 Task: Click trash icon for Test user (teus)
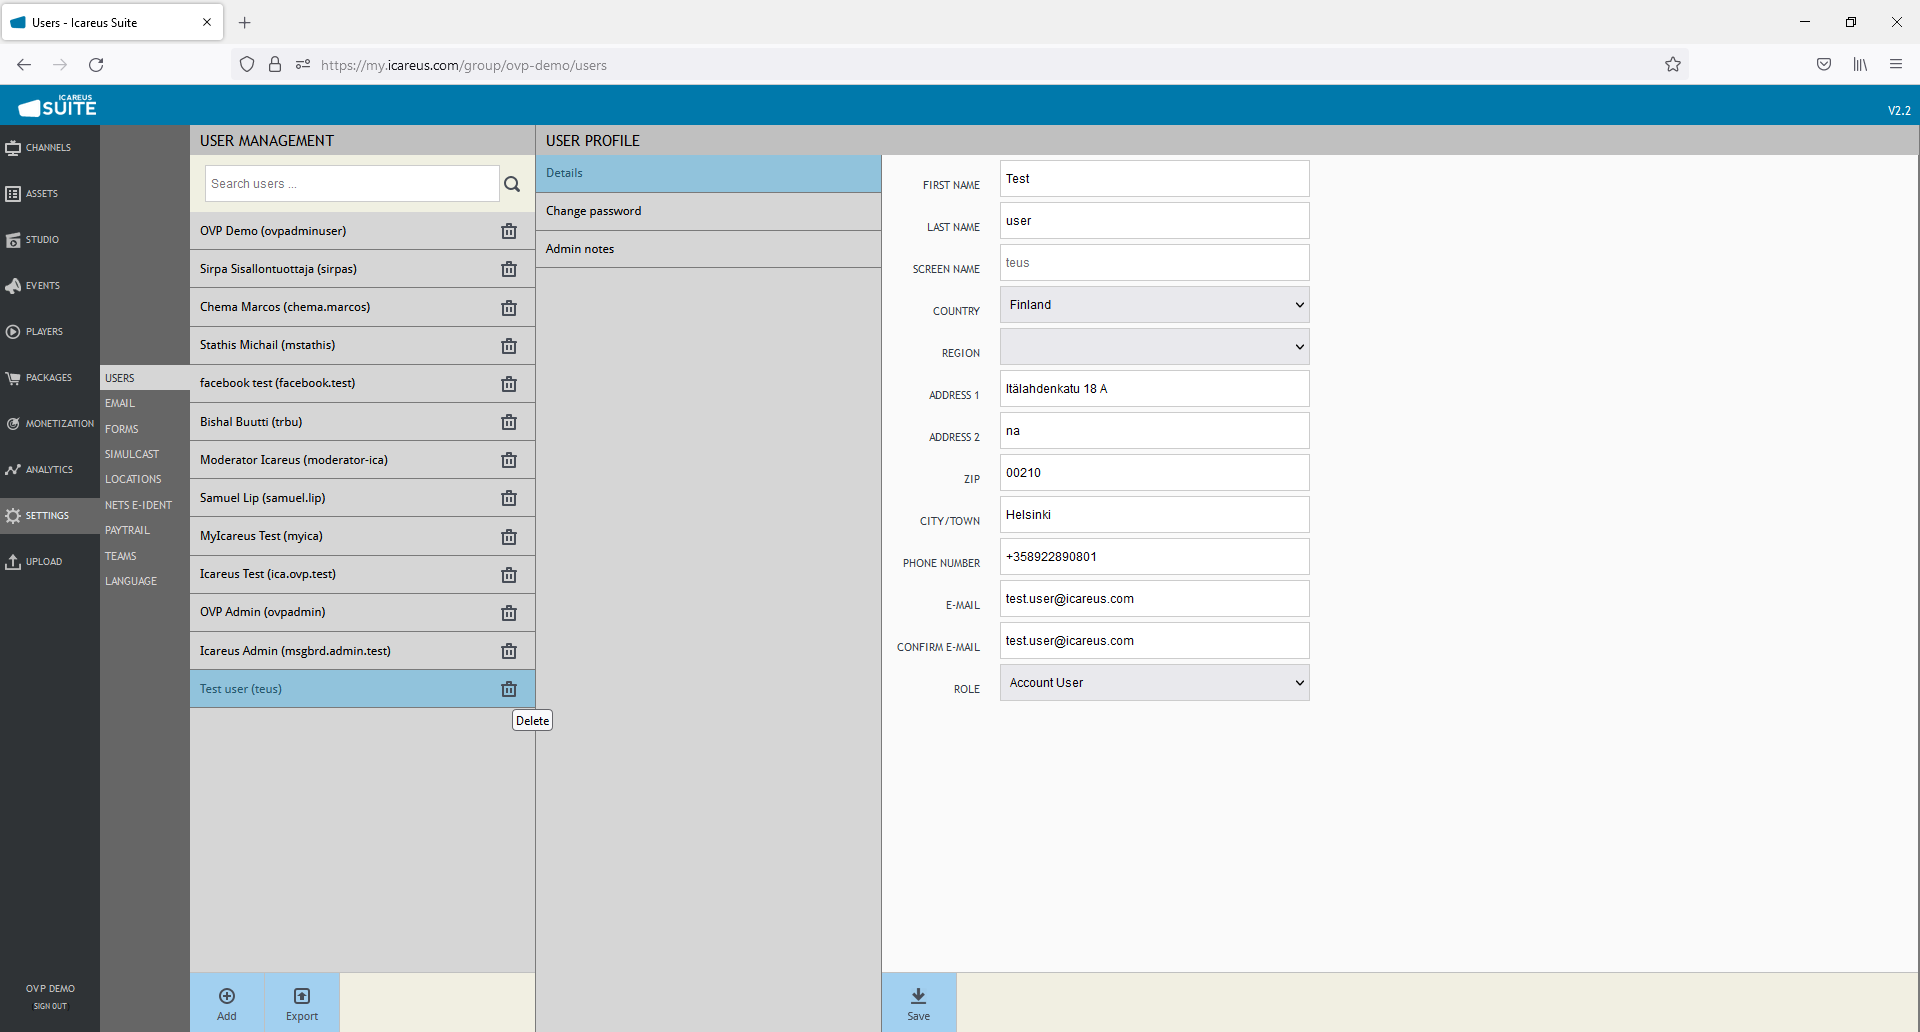pyautogui.click(x=509, y=689)
